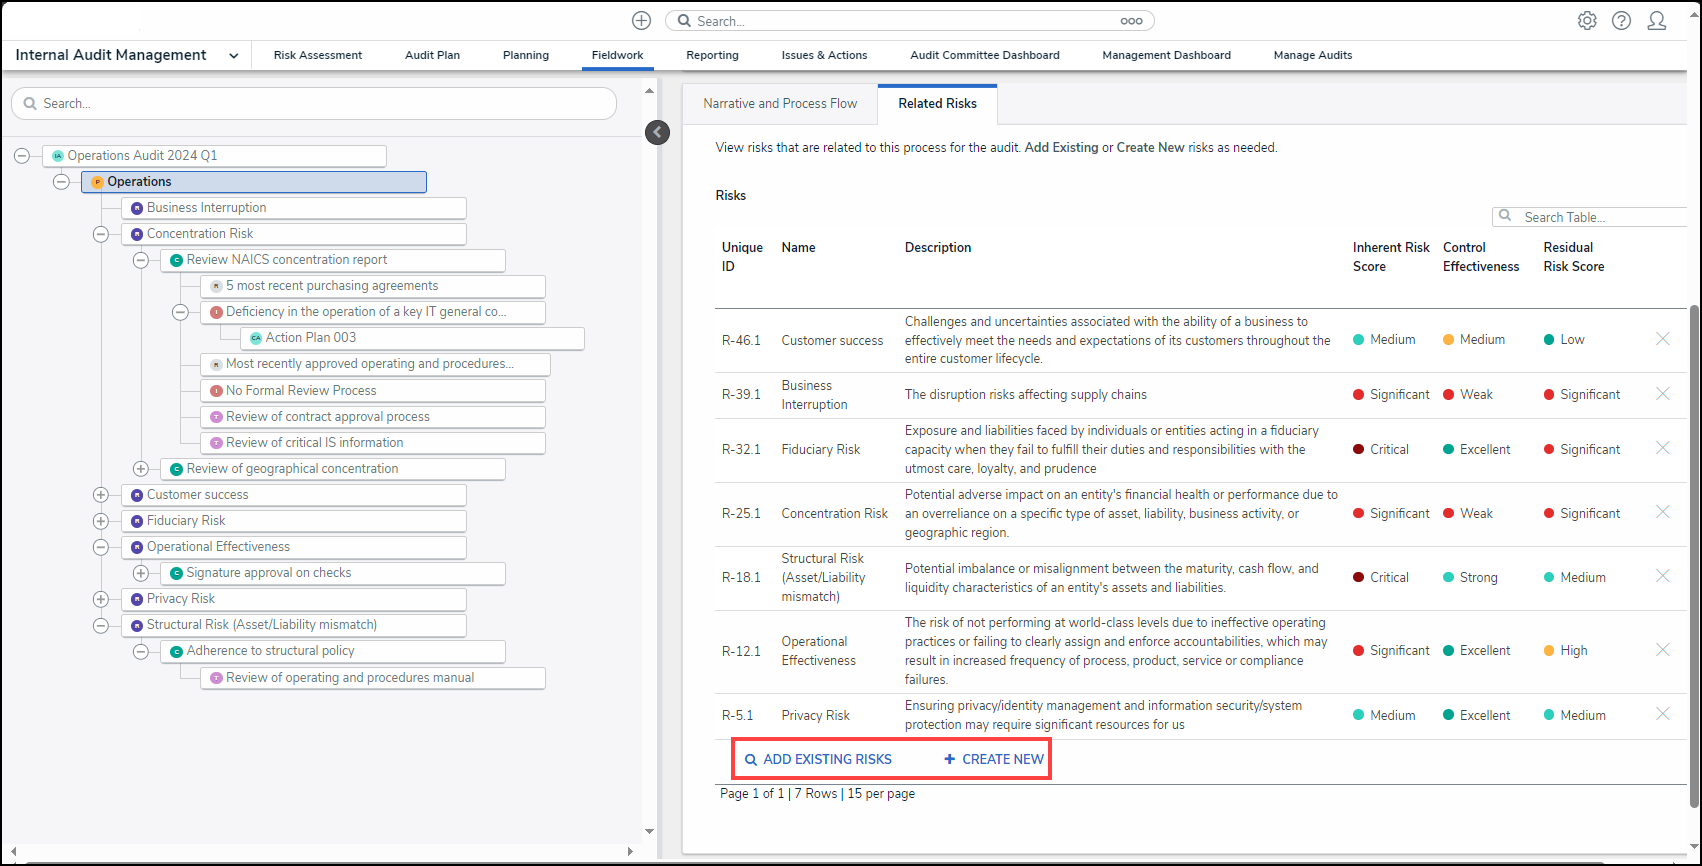Open the help question mark icon
Image resolution: width=1702 pixels, height=866 pixels.
1621,21
